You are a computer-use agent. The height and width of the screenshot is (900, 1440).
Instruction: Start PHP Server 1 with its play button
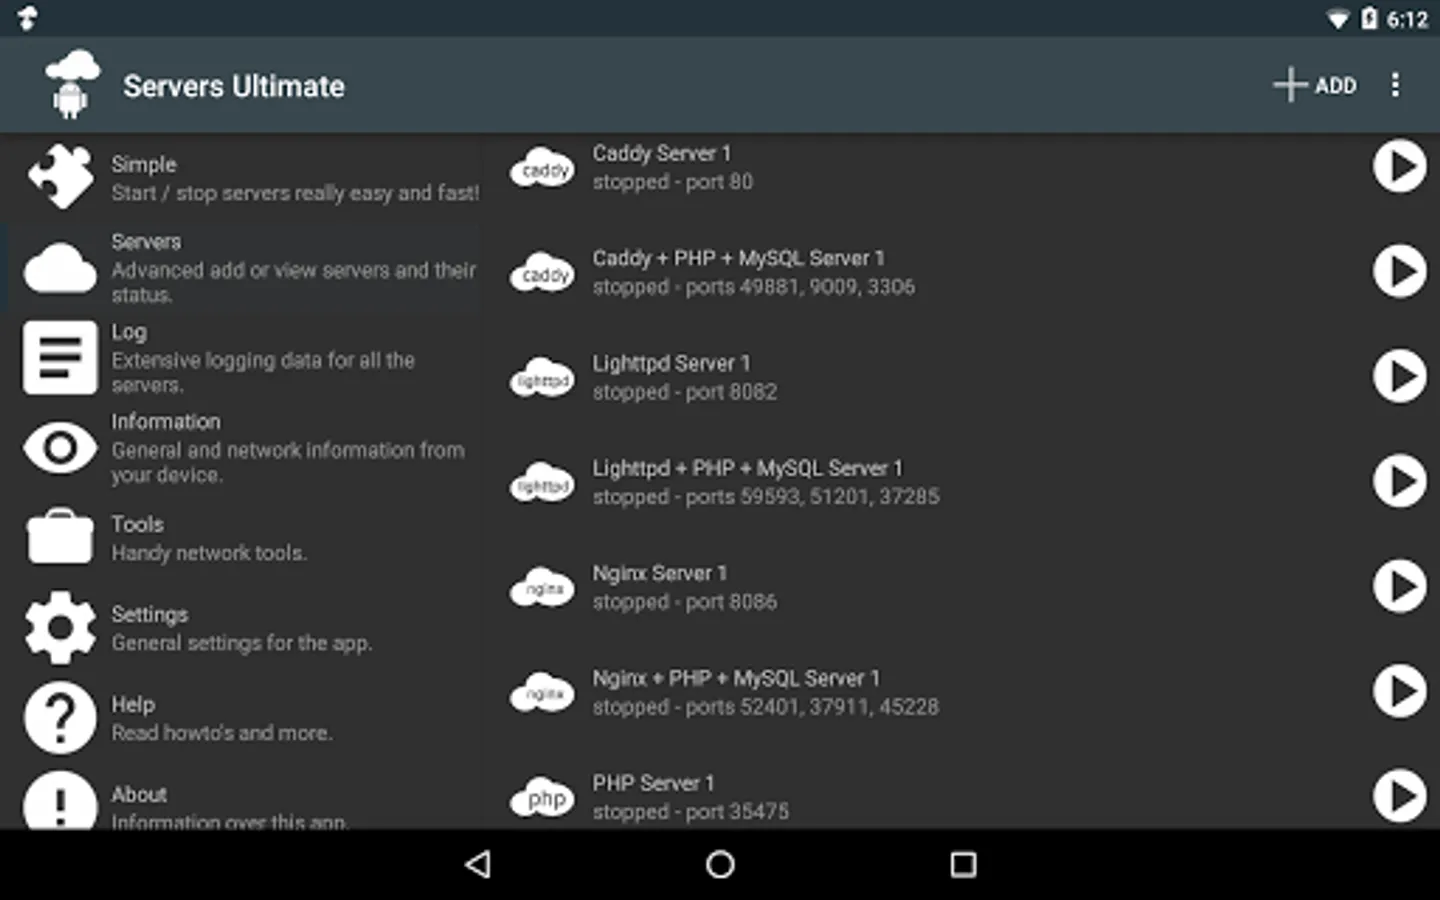pos(1399,796)
